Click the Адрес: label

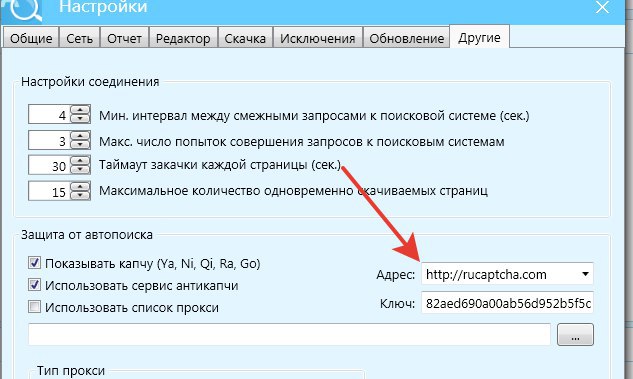tap(396, 275)
